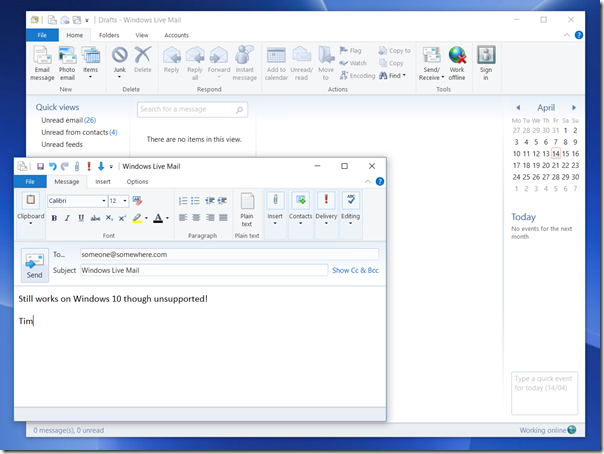Toggle underline formatting
Viewport: 604px width, 454px height.
click(81, 218)
